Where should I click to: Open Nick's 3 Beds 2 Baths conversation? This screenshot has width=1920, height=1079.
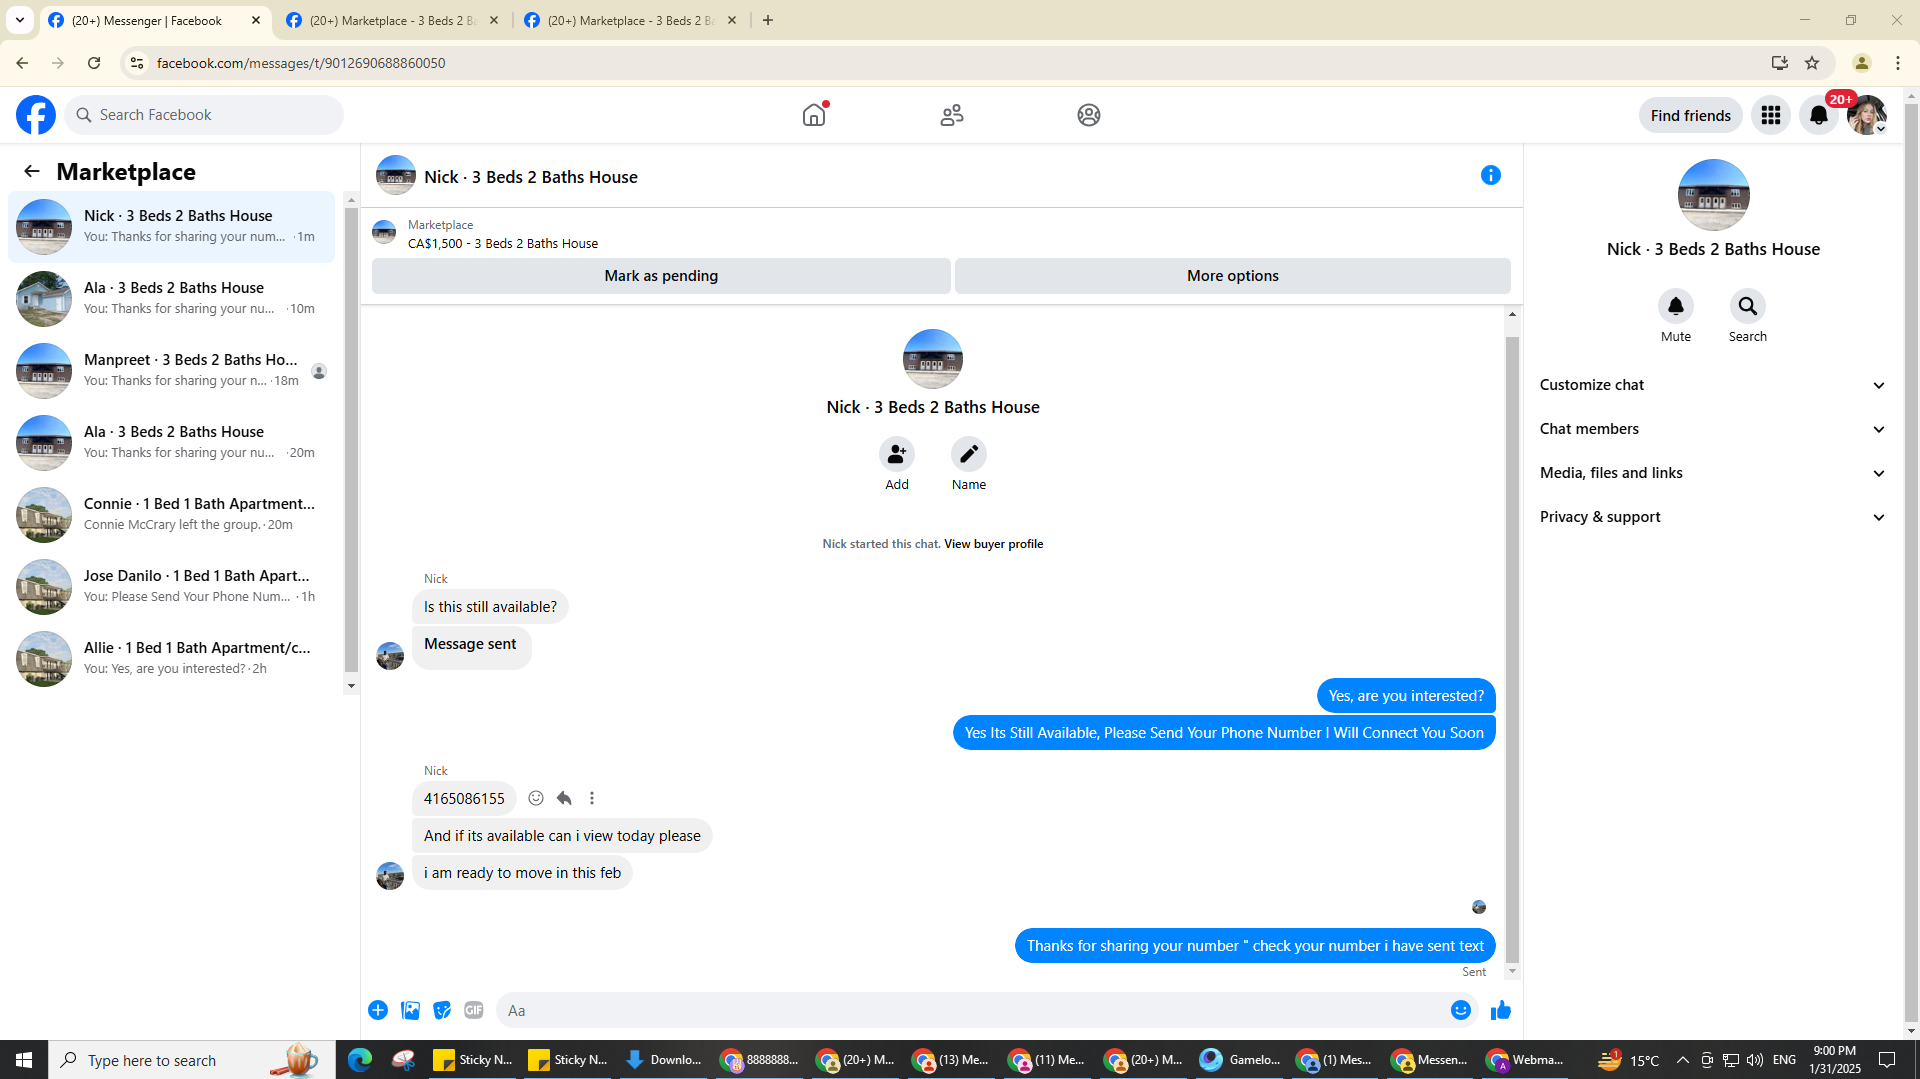[172, 227]
